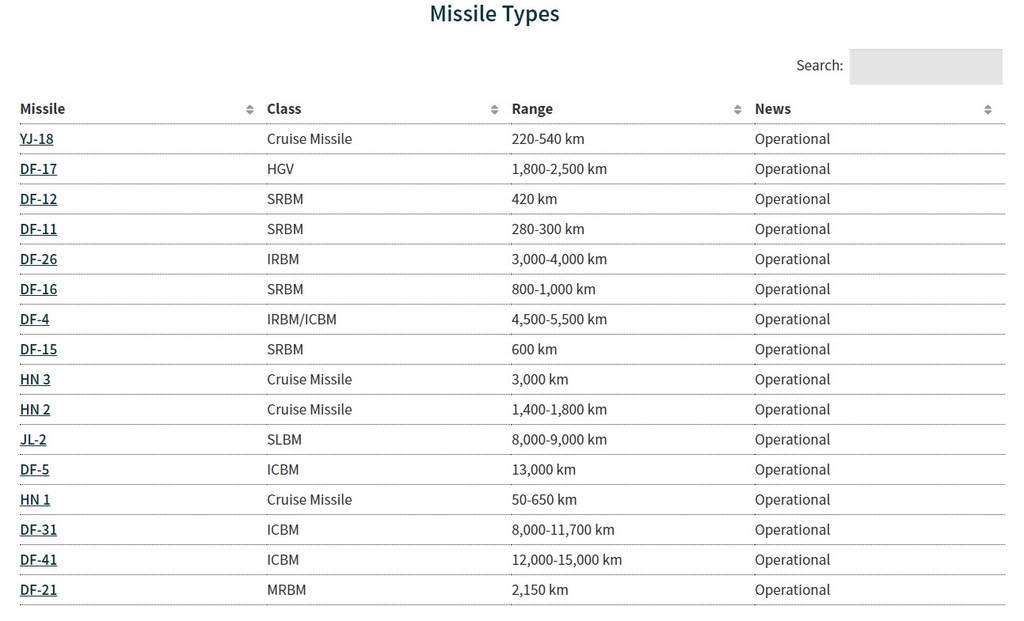Open the YJ-18 missile link
The width and height of the screenshot is (1024, 621).
37,139
